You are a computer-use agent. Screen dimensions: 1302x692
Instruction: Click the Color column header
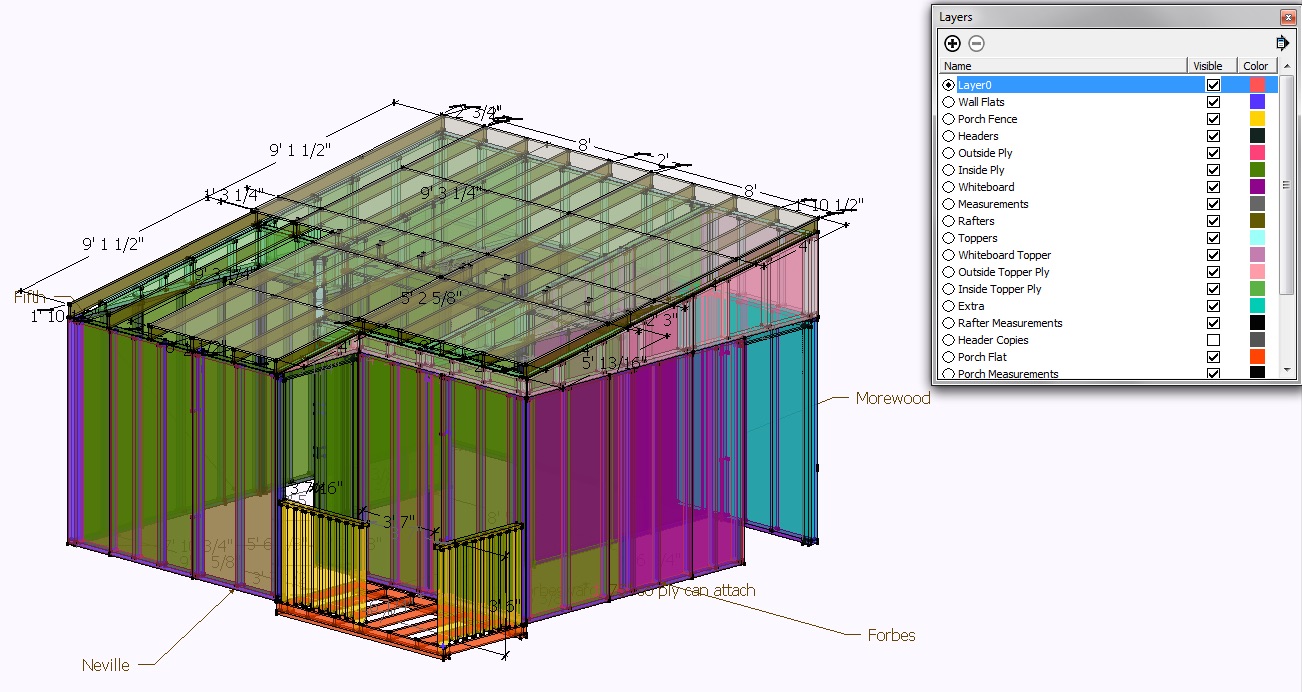pos(1255,66)
